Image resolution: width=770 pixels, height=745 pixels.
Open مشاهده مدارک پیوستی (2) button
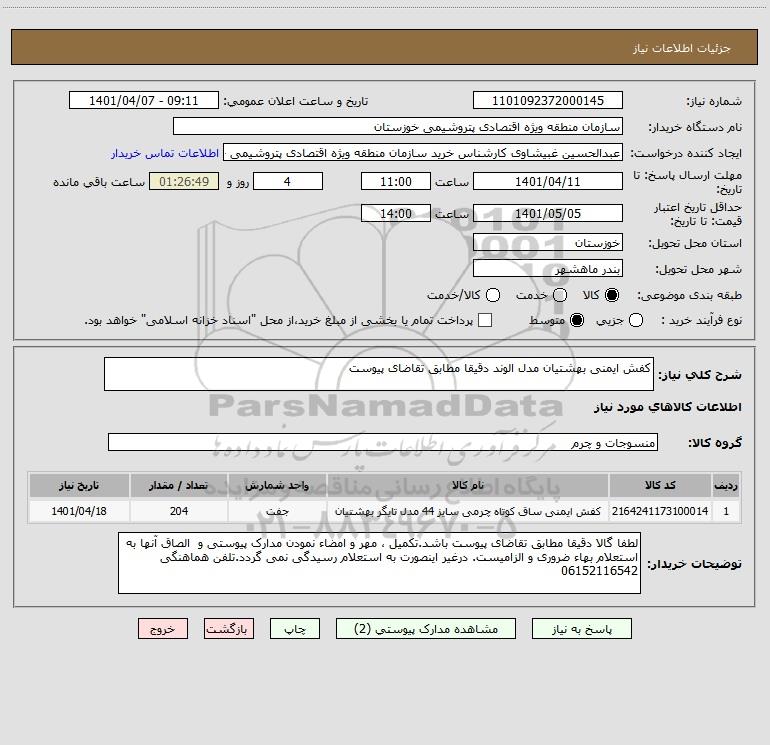pyautogui.click(x=426, y=629)
